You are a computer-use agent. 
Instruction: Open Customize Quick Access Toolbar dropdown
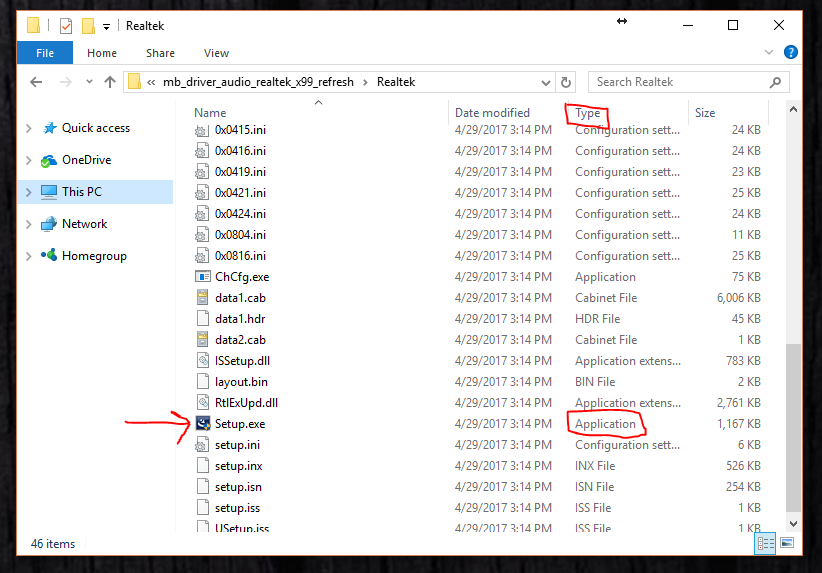[x=106, y=26]
